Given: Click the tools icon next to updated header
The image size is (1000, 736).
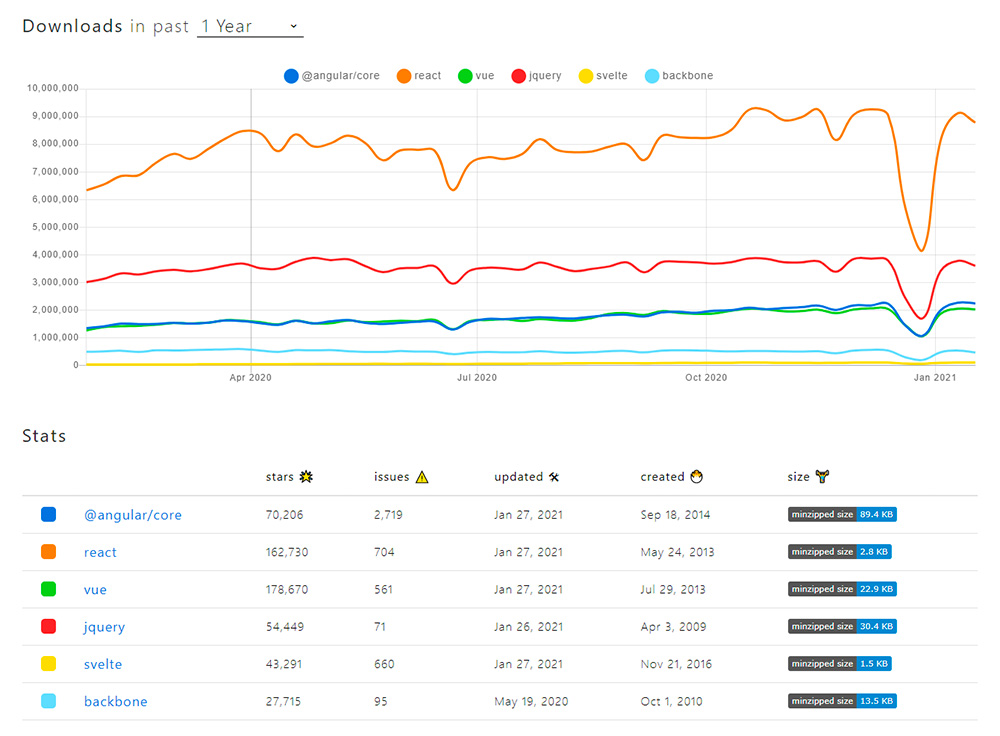Looking at the screenshot, I should tap(554, 476).
